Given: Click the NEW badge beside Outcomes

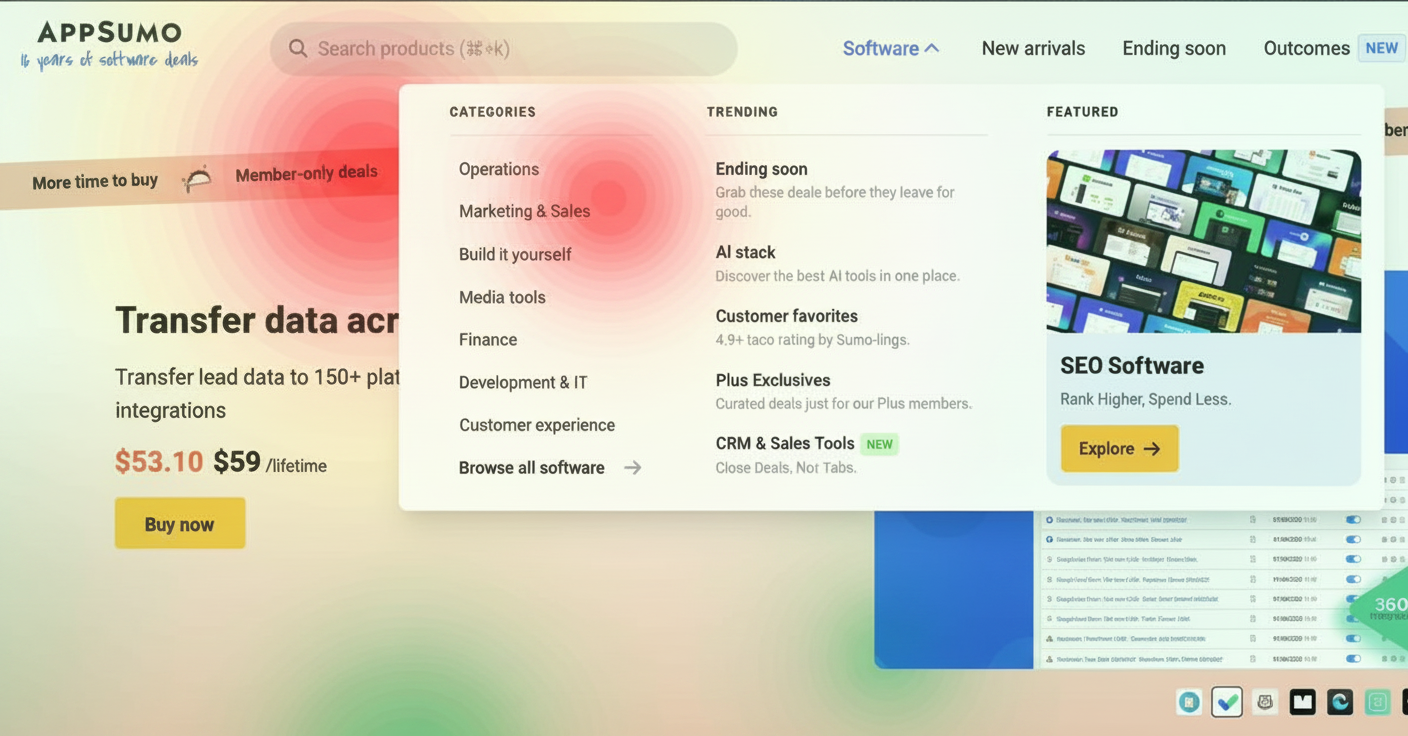Looking at the screenshot, I should [1381, 48].
